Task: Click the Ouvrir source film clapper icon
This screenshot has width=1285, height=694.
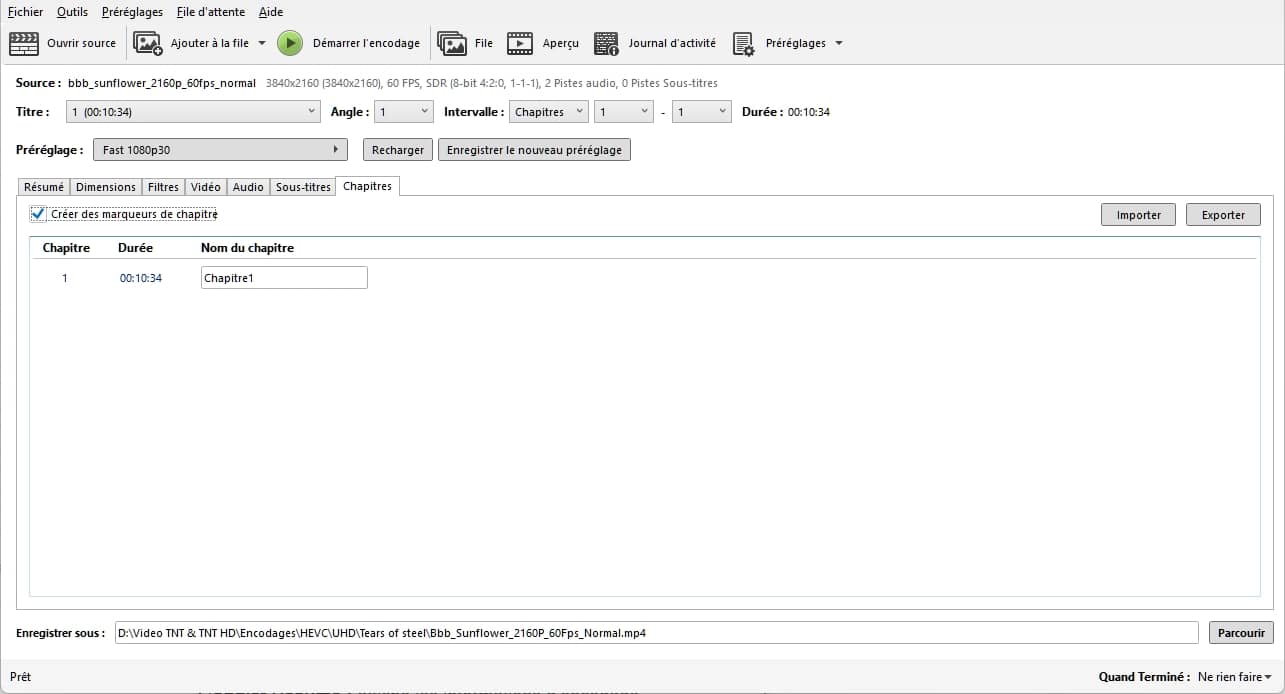Action: (24, 43)
